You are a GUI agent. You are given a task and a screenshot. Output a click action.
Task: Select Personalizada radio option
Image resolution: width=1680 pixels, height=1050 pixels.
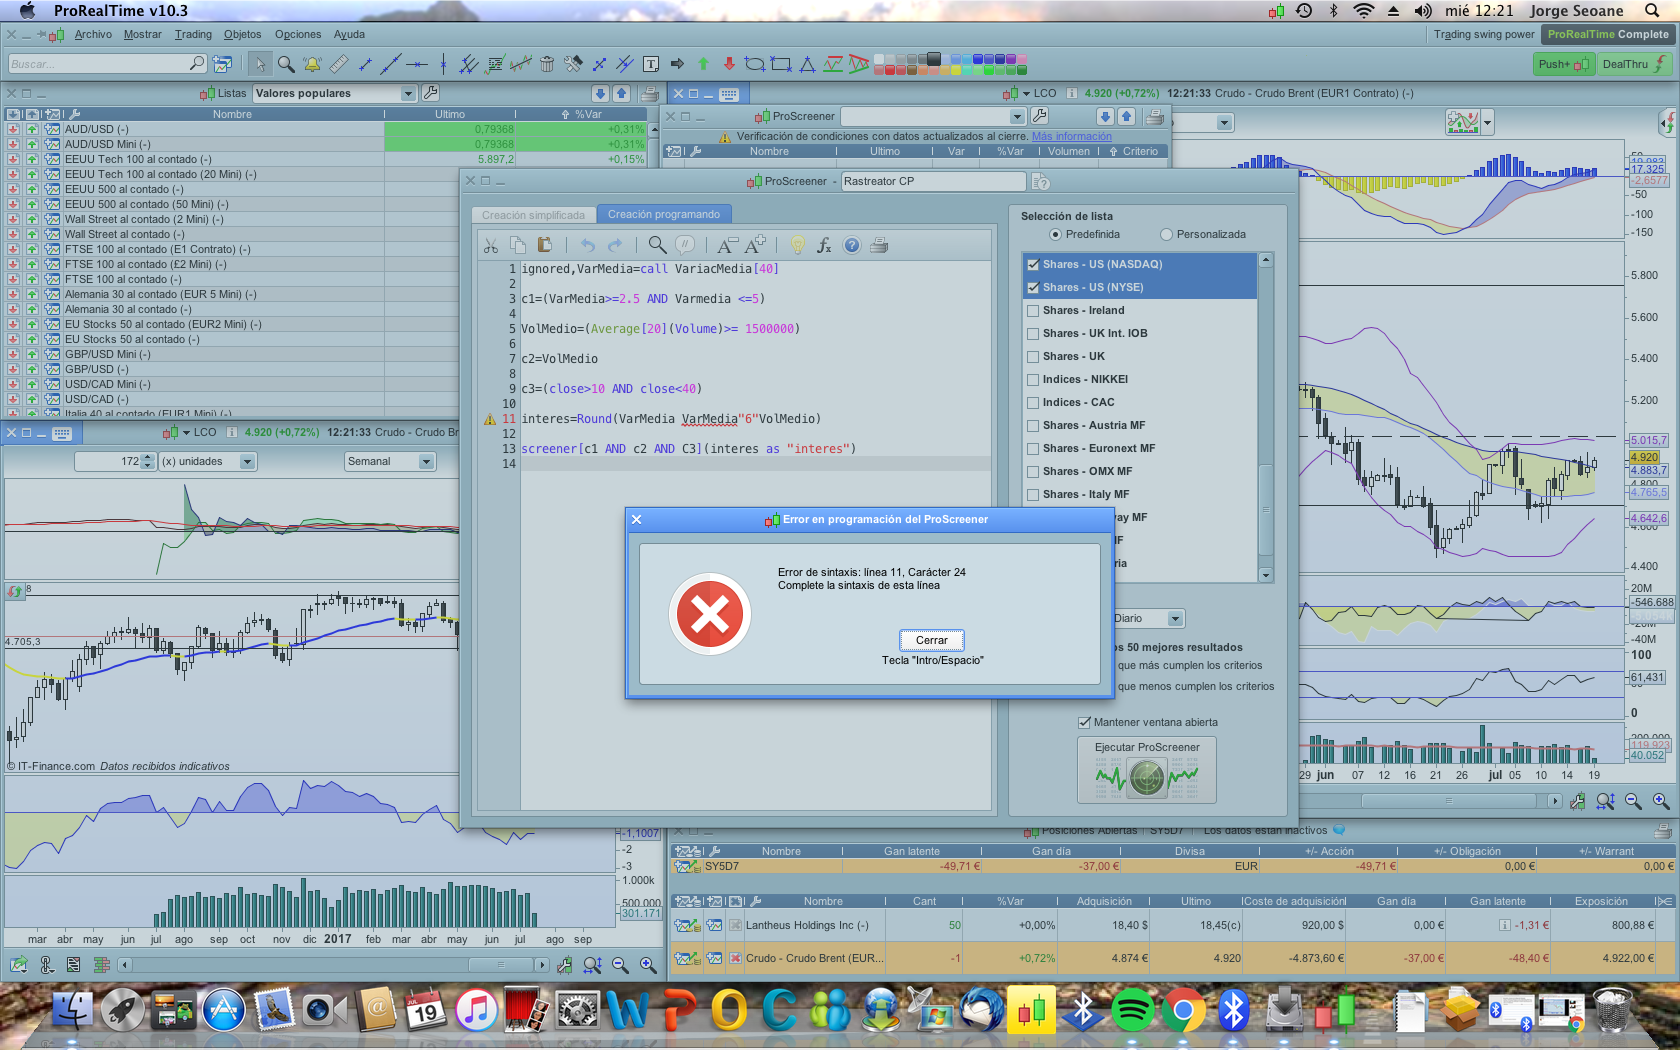click(x=1166, y=234)
